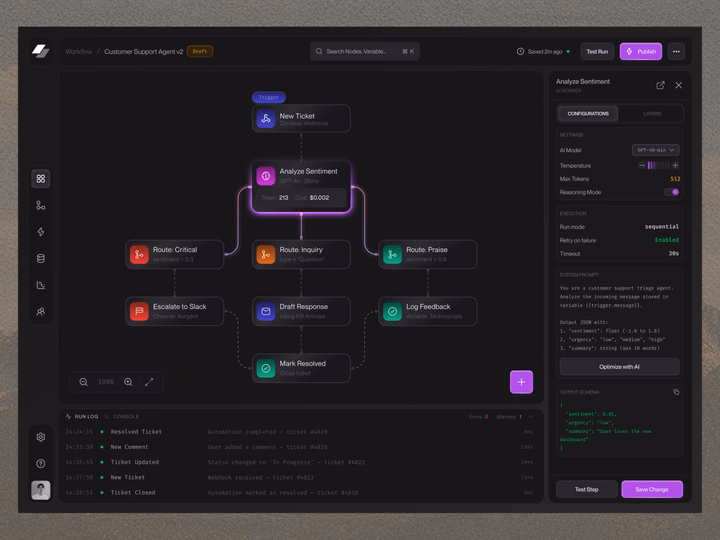Screen dimensions: 720x540
Task: Click the Customer Support Agent v2 breadcrumb
Action: pos(144,51)
